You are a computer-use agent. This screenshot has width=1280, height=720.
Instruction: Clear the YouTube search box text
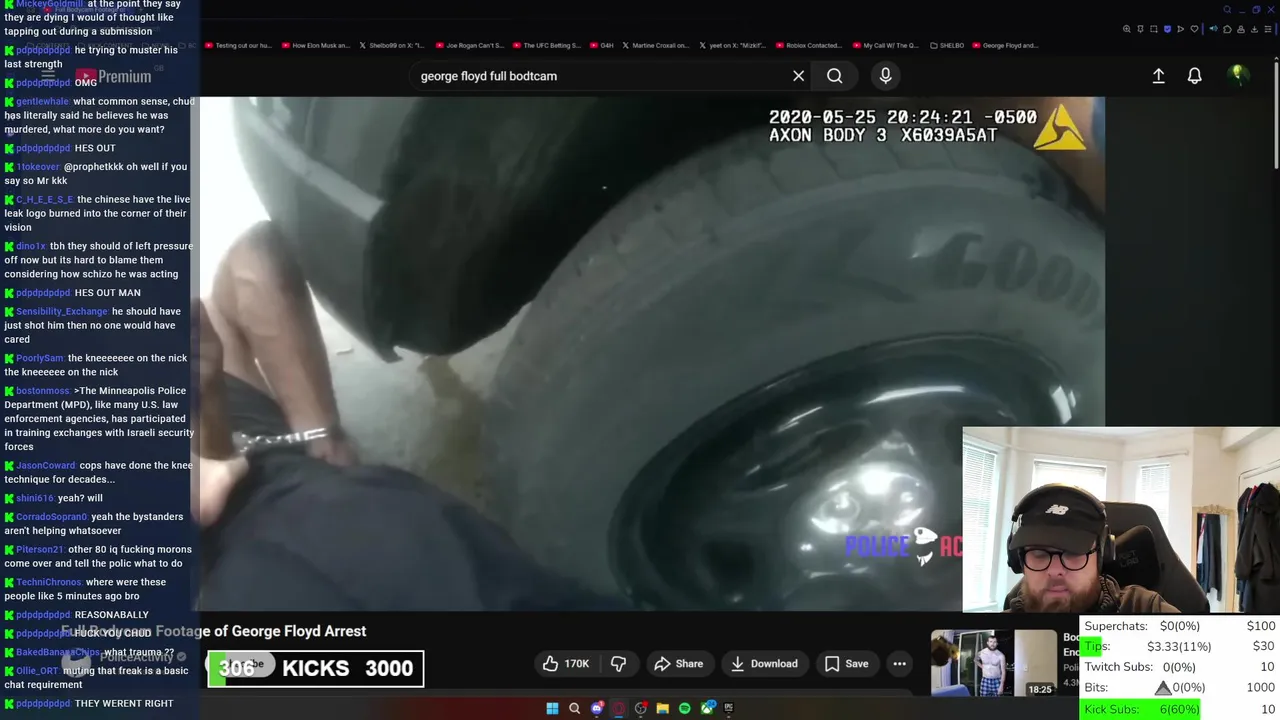[x=798, y=76]
